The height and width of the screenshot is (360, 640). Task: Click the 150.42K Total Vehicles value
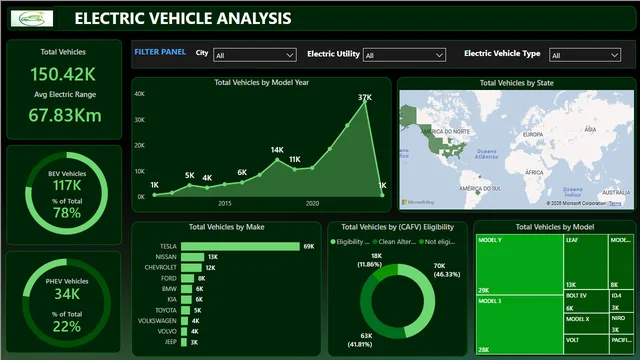[x=63, y=74]
